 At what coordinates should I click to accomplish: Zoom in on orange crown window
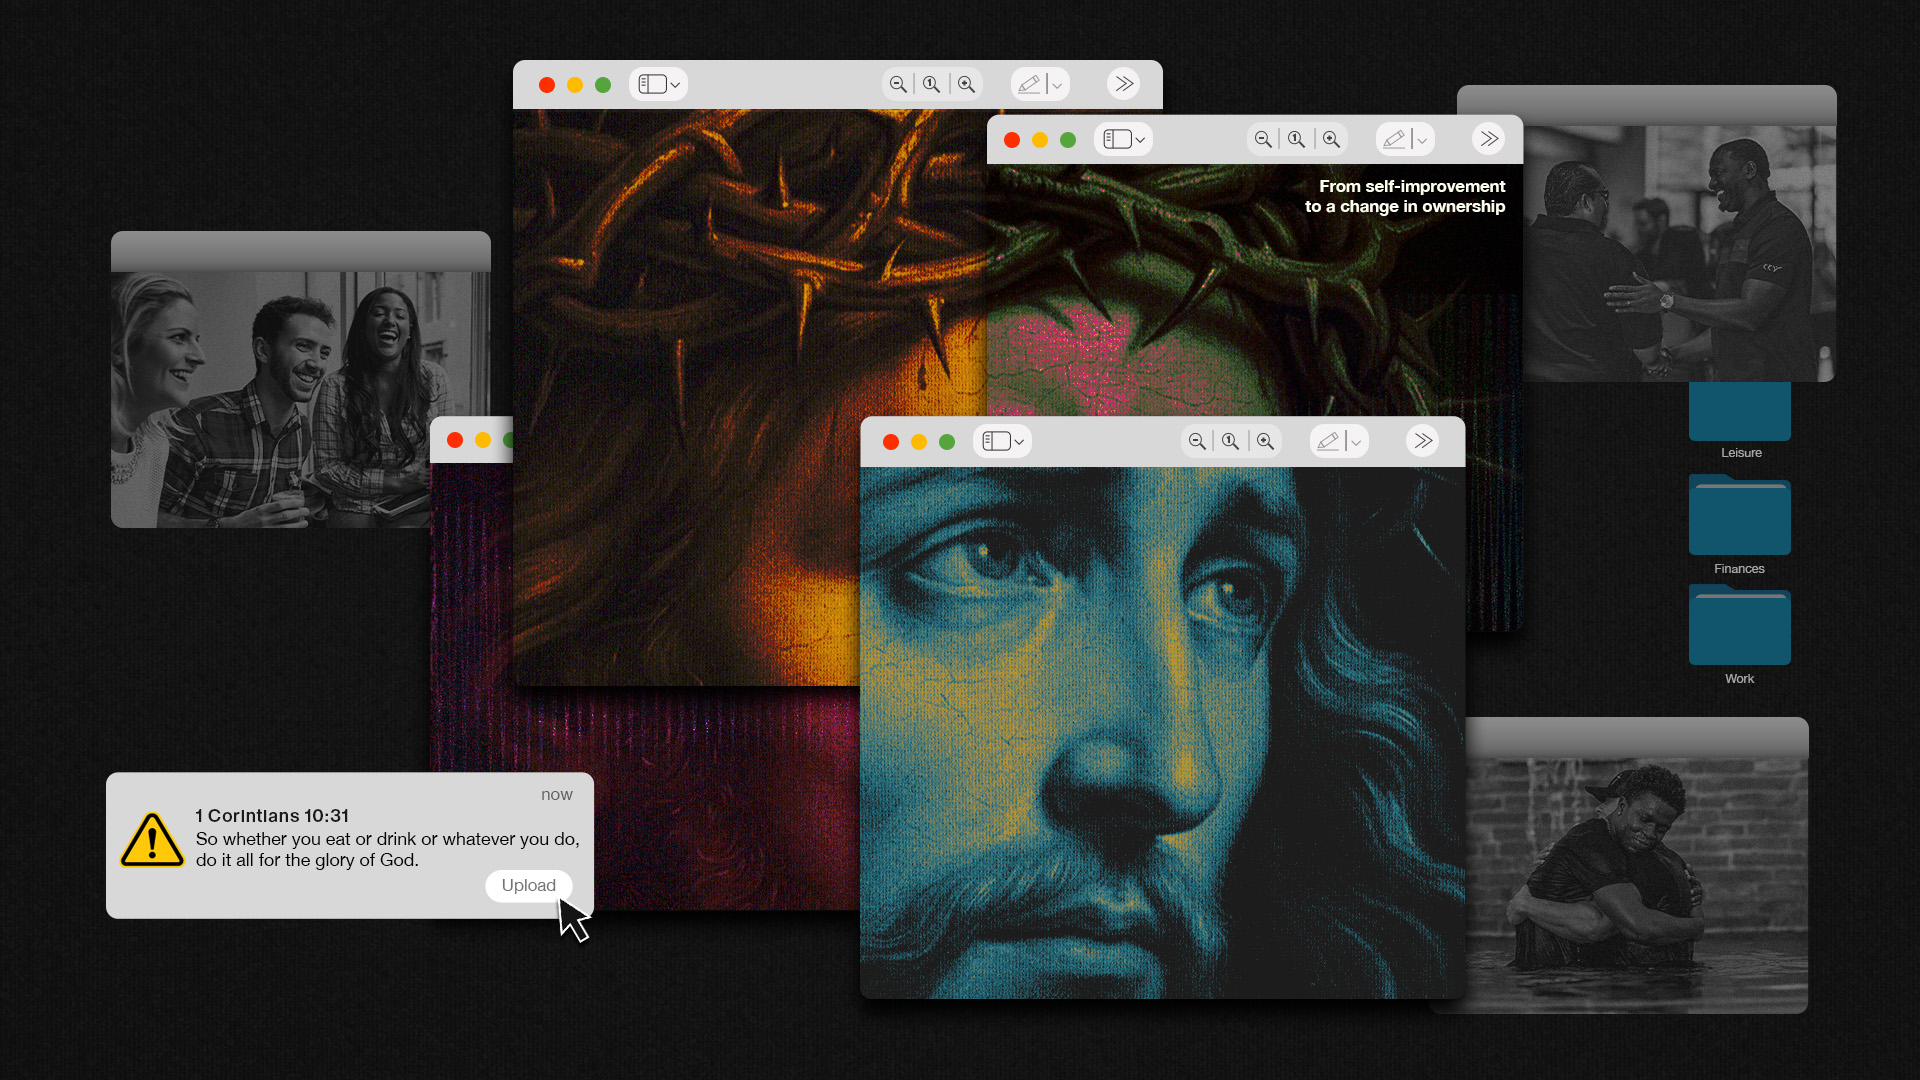(966, 84)
